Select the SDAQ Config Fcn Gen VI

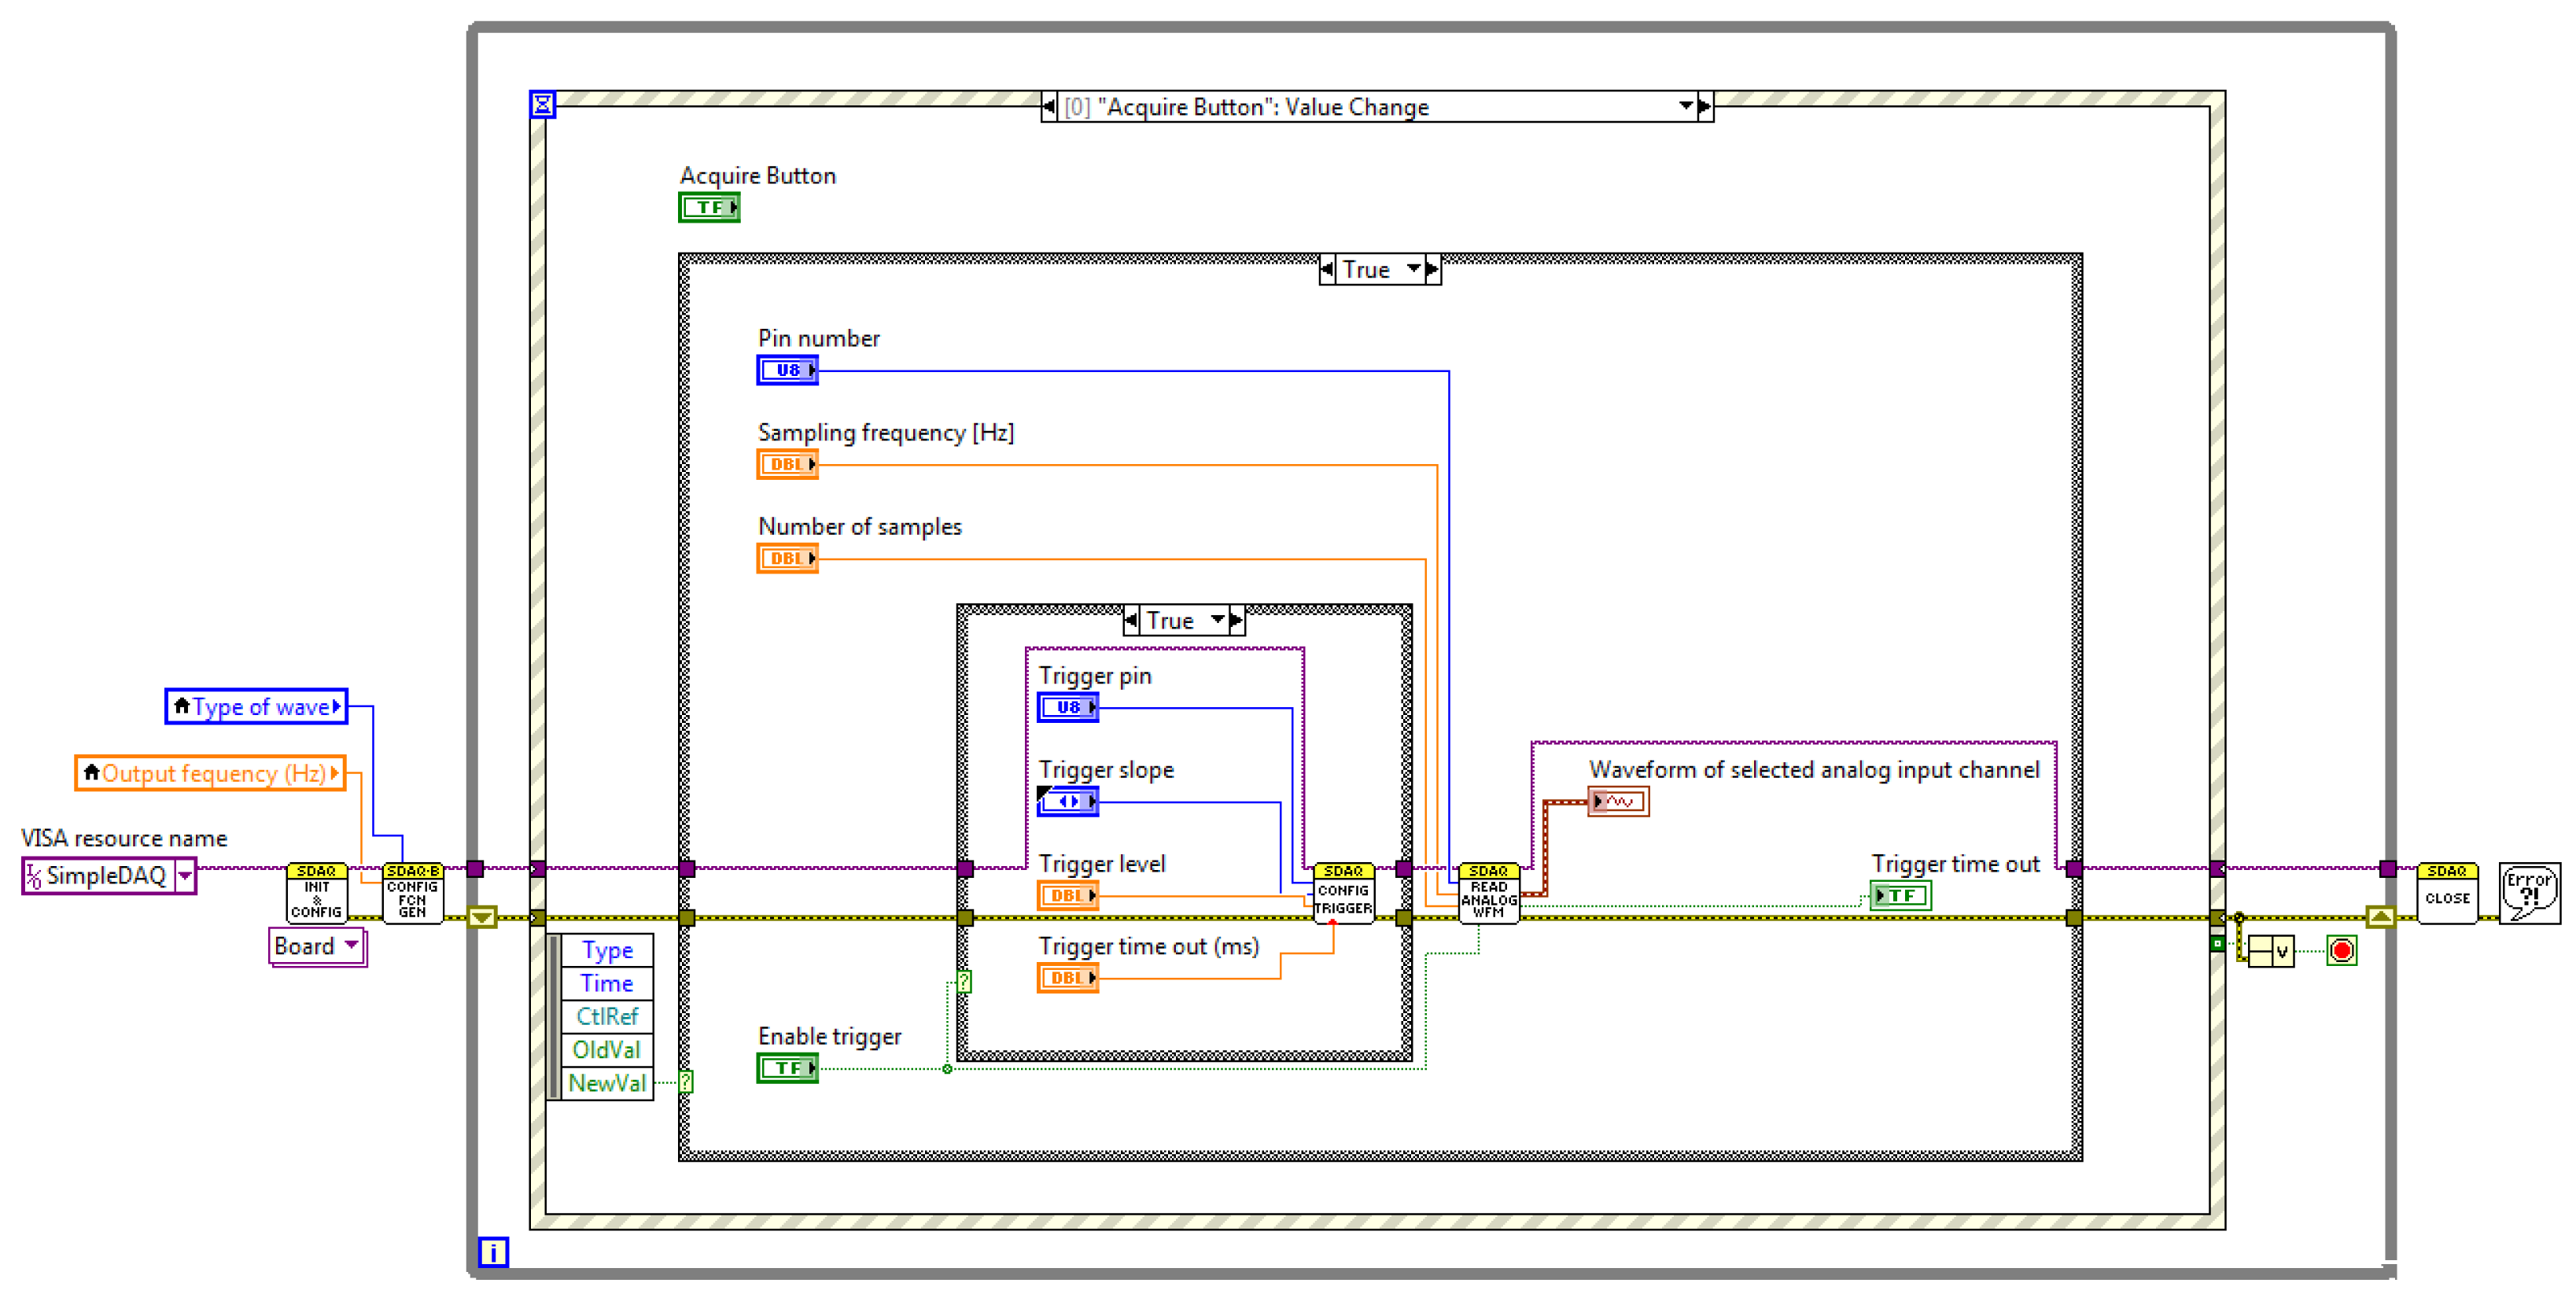point(412,893)
